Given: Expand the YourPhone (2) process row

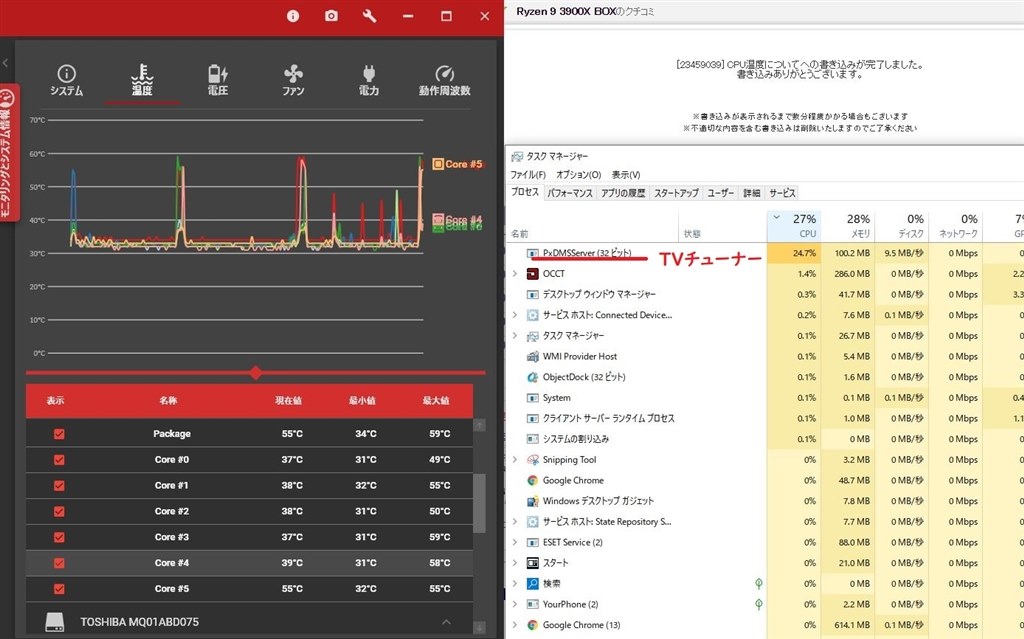Looking at the screenshot, I should pos(515,604).
